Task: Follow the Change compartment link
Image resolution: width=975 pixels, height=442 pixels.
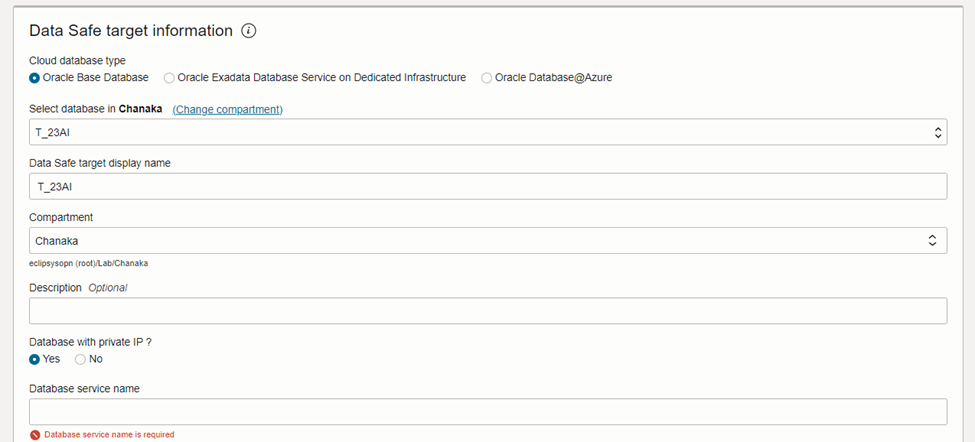Action: coord(227,109)
